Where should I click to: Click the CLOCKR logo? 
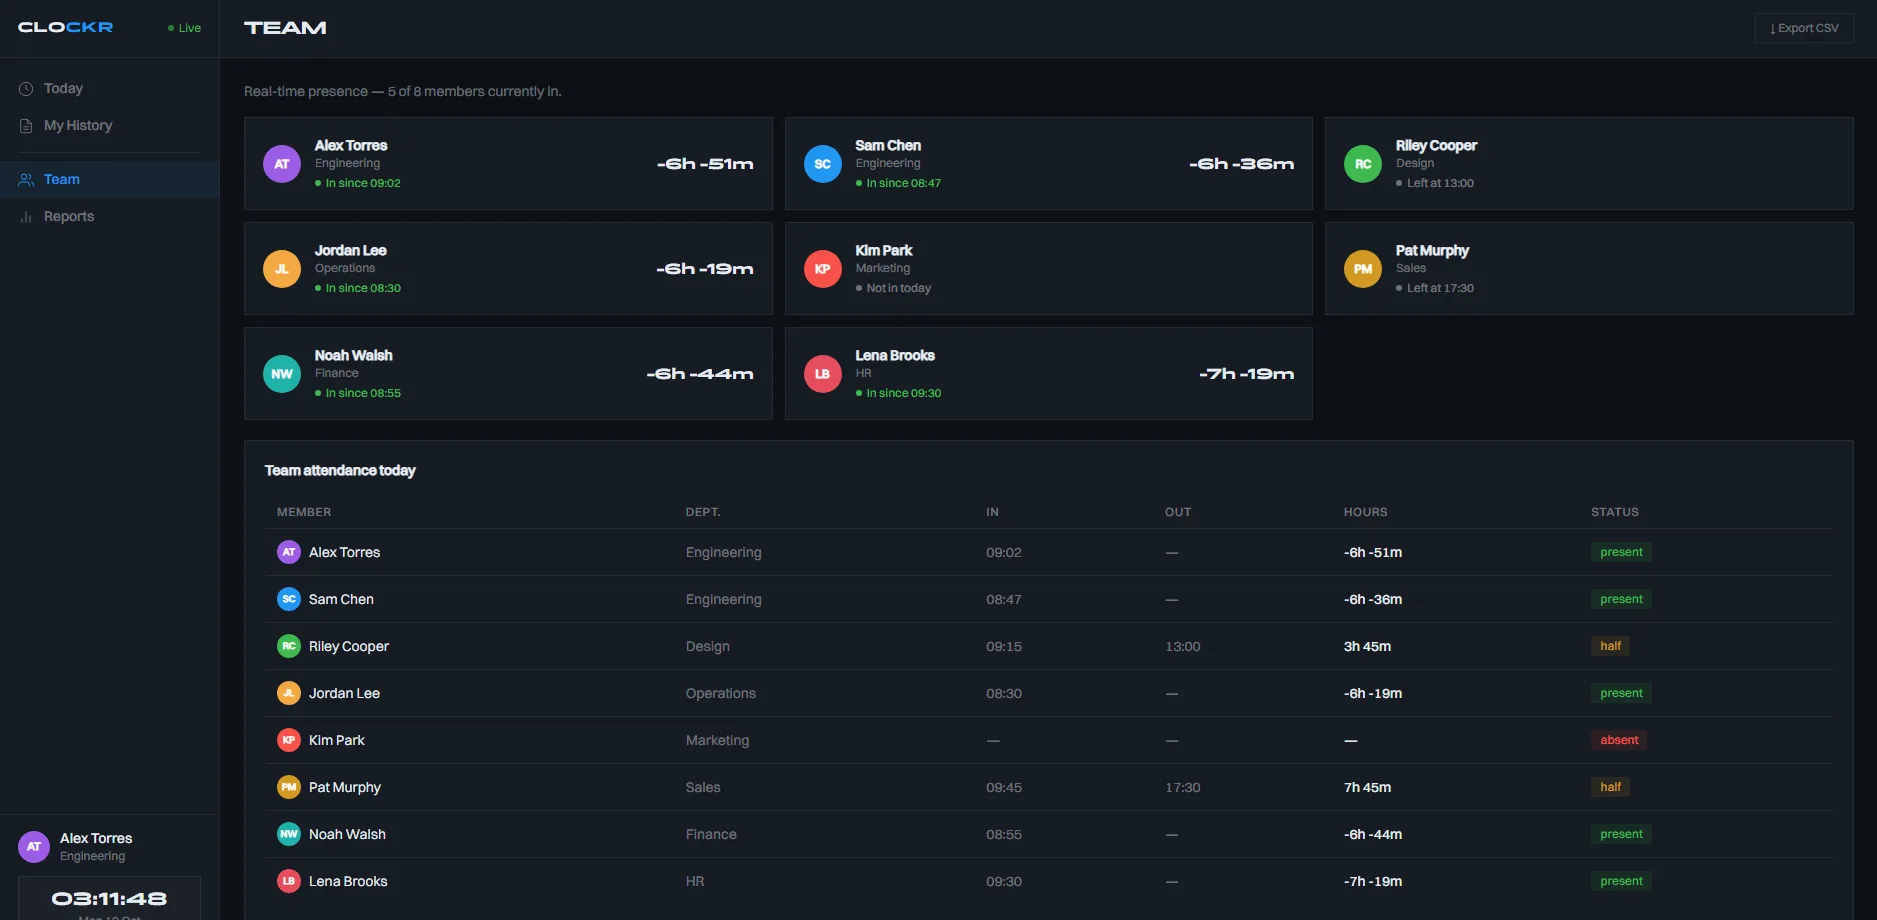coord(65,27)
